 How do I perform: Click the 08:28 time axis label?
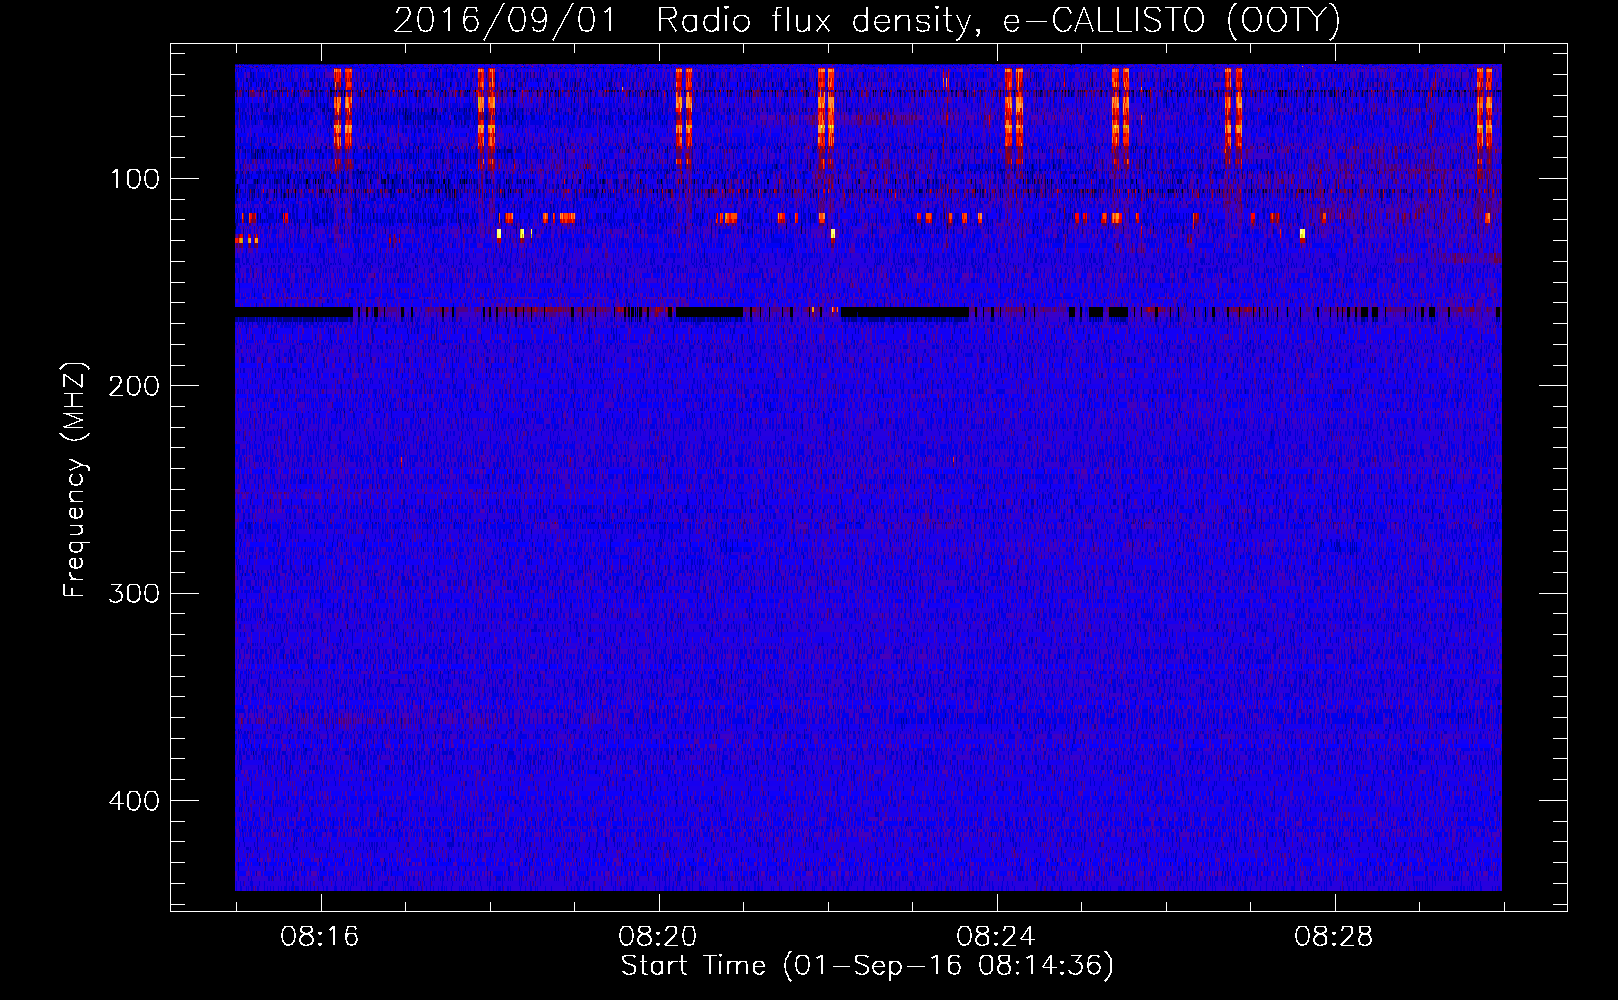1334,937
